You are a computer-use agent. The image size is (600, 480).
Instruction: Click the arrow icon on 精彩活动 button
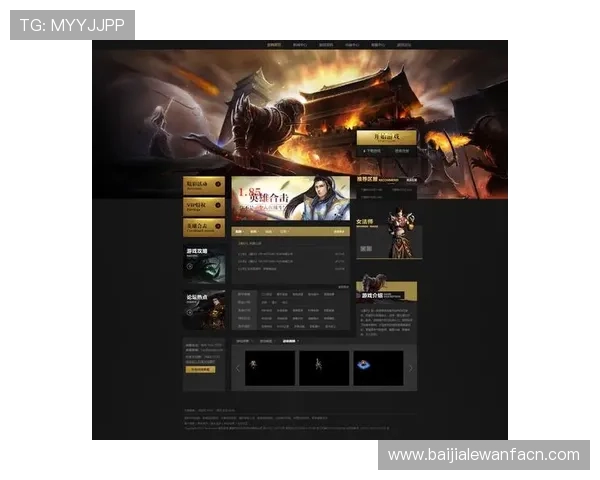(220, 185)
